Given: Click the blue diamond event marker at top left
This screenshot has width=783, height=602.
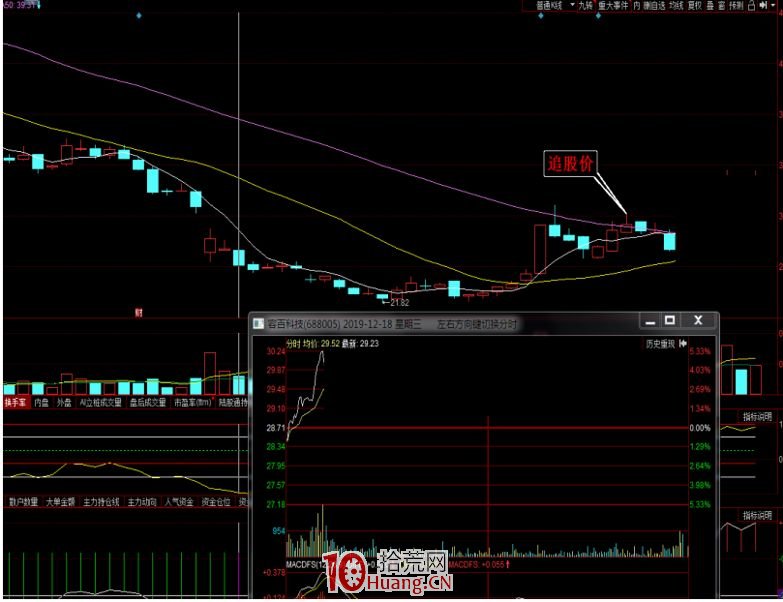Looking at the screenshot, I should 139,15.
